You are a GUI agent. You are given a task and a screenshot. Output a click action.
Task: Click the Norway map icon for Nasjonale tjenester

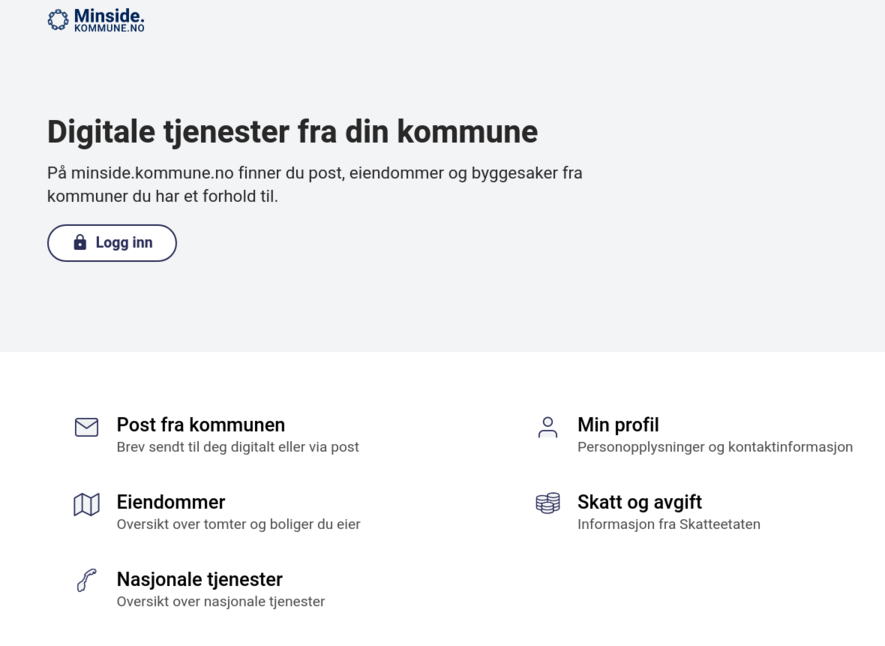pyautogui.click(x=86, y=580)
